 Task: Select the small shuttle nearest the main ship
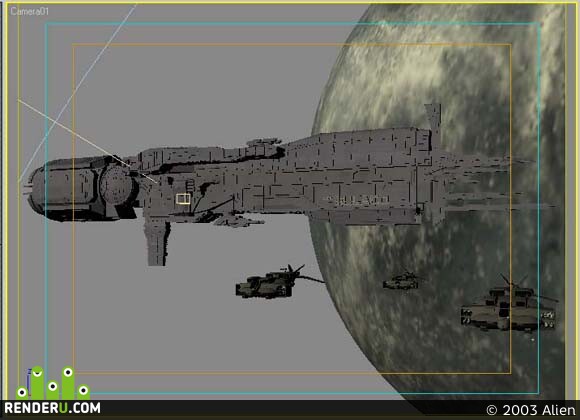tap(270, 283)
